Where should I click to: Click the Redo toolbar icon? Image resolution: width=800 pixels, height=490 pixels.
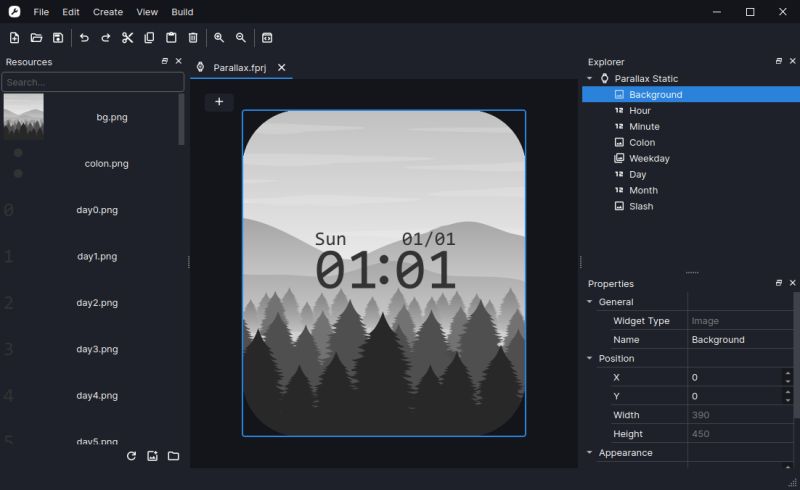tap(106, 38)
